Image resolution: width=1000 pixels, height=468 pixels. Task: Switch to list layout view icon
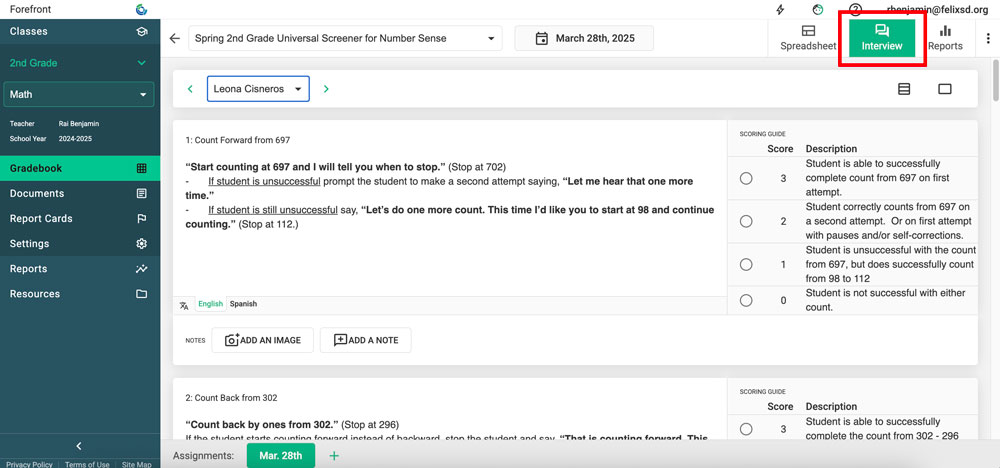pos(904,89)
